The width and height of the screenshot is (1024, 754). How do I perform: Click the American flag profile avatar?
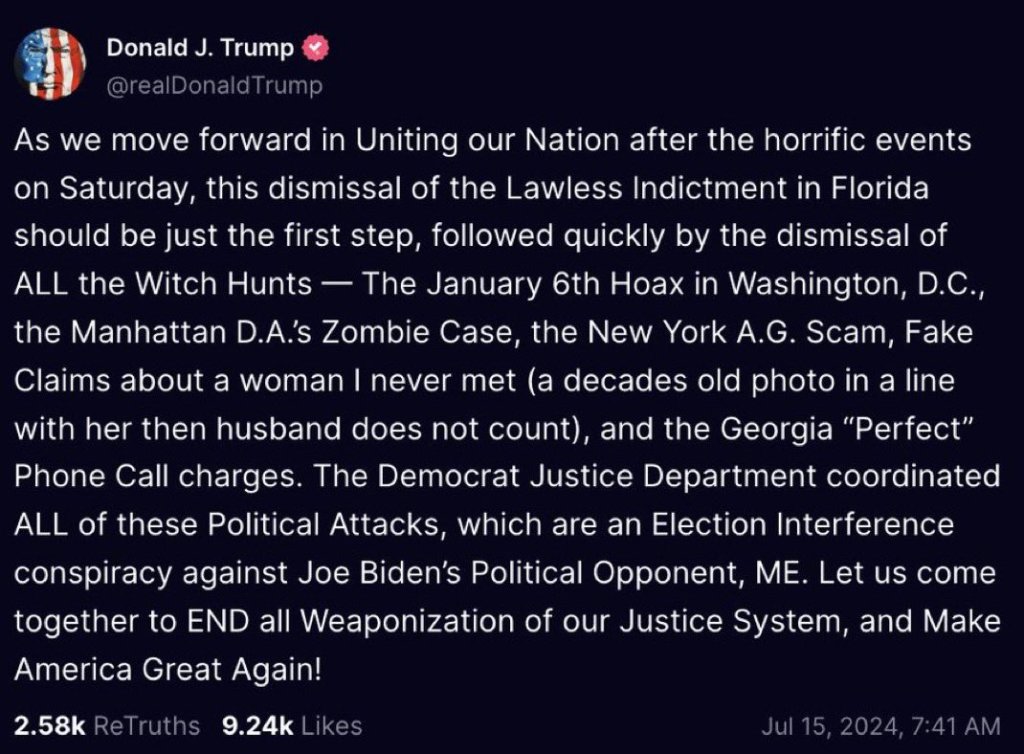pos(50,64)
